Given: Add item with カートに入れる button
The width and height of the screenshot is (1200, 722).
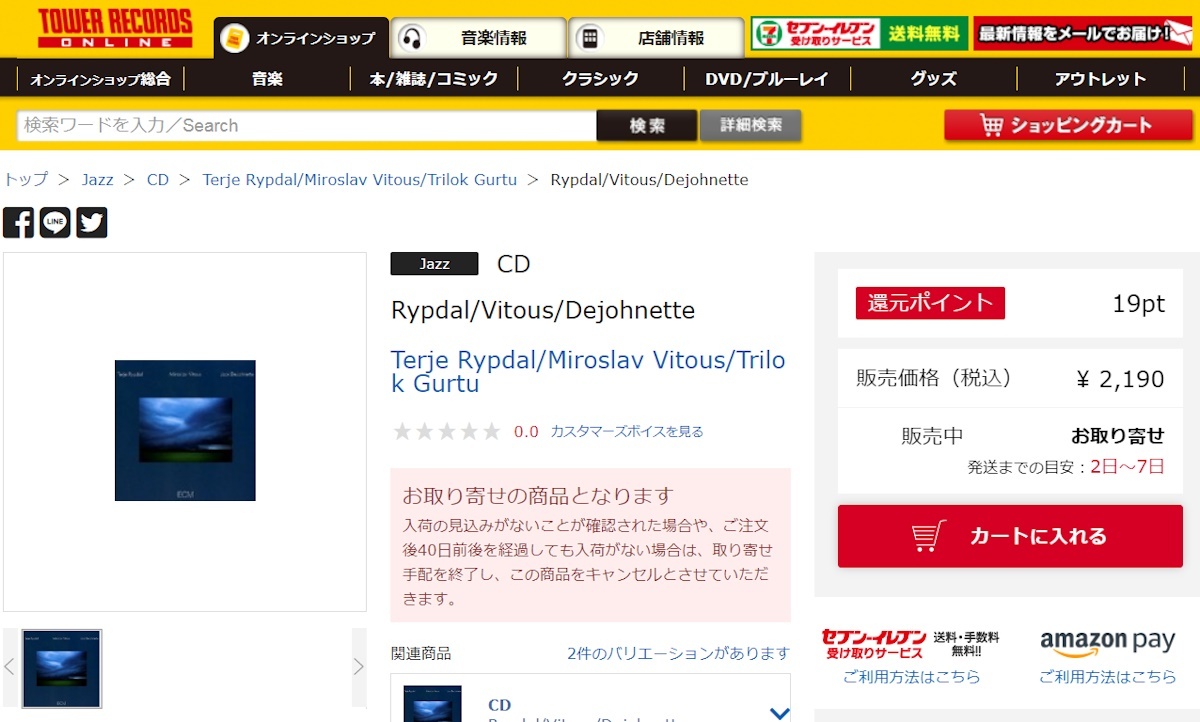Looking at the screenshot, I should pos(1010,536).
